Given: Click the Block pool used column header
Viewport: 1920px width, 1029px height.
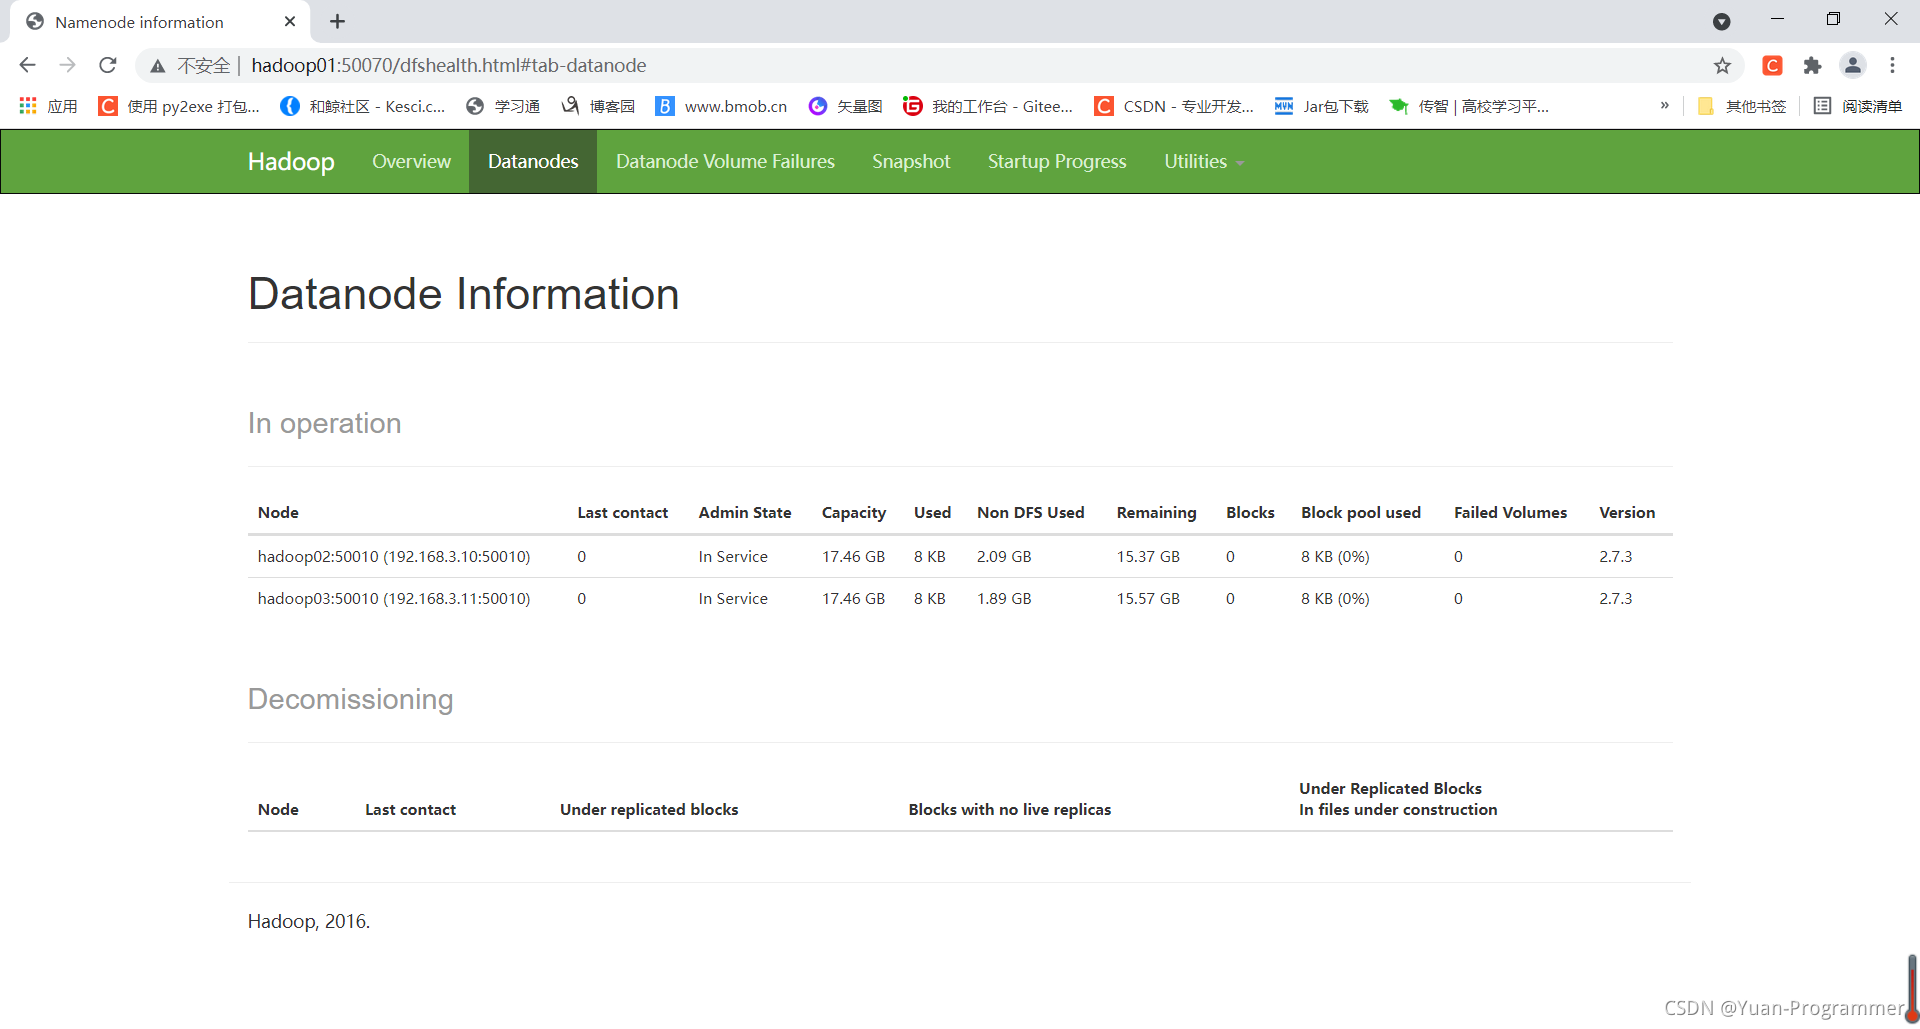Looking at the screenshot, I should (x=1361, y=512).
